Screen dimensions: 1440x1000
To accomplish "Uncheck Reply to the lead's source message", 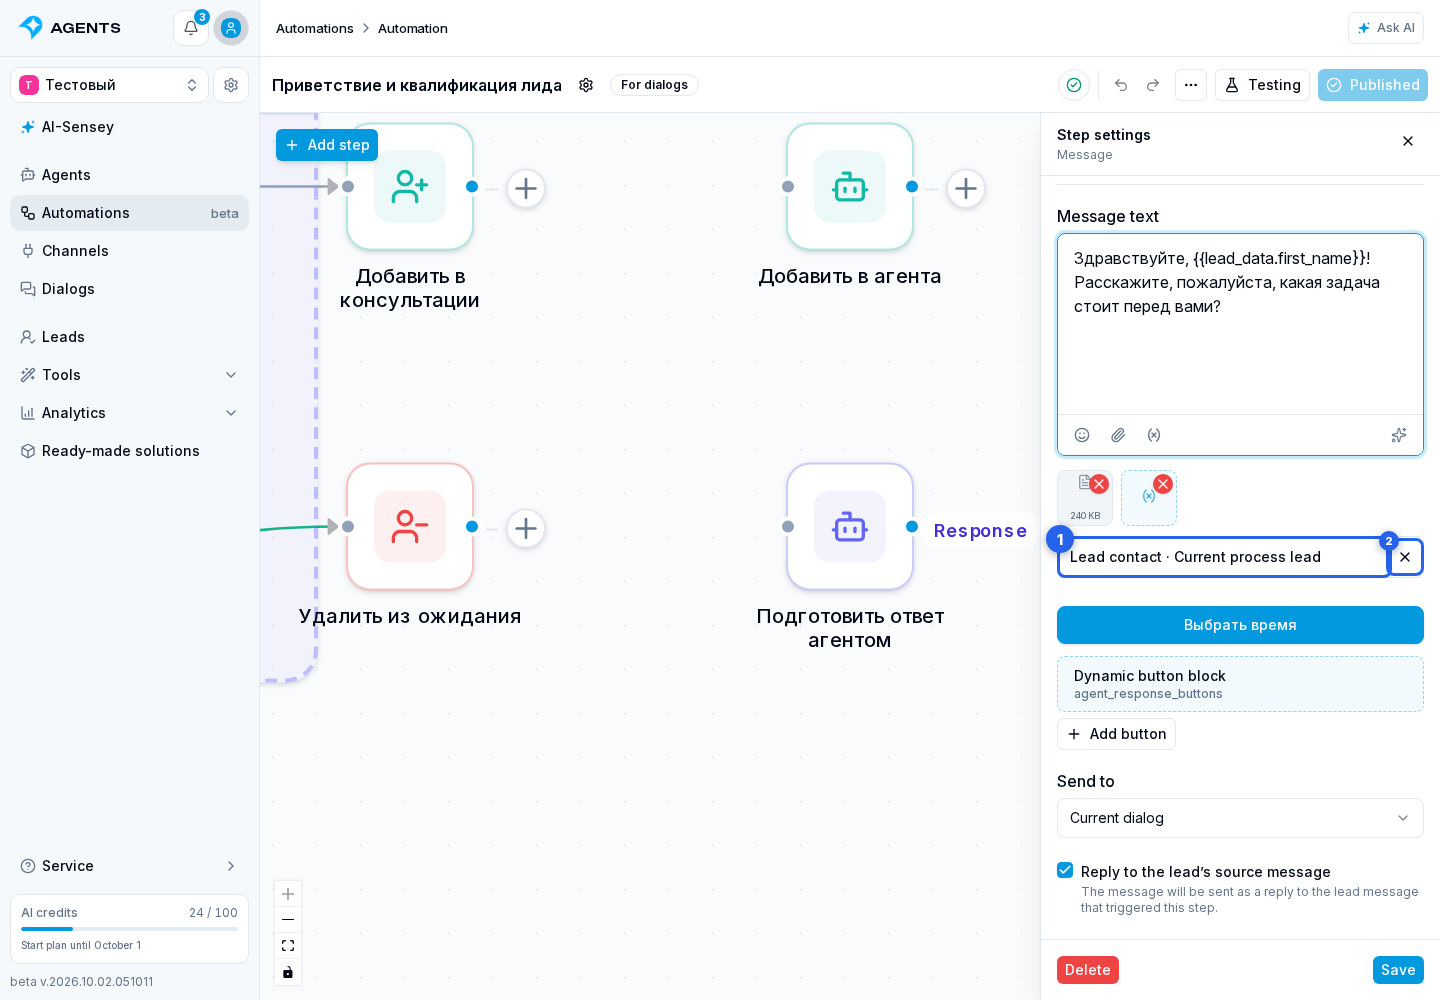I will pyautogui.click(x=1065, y=870).
